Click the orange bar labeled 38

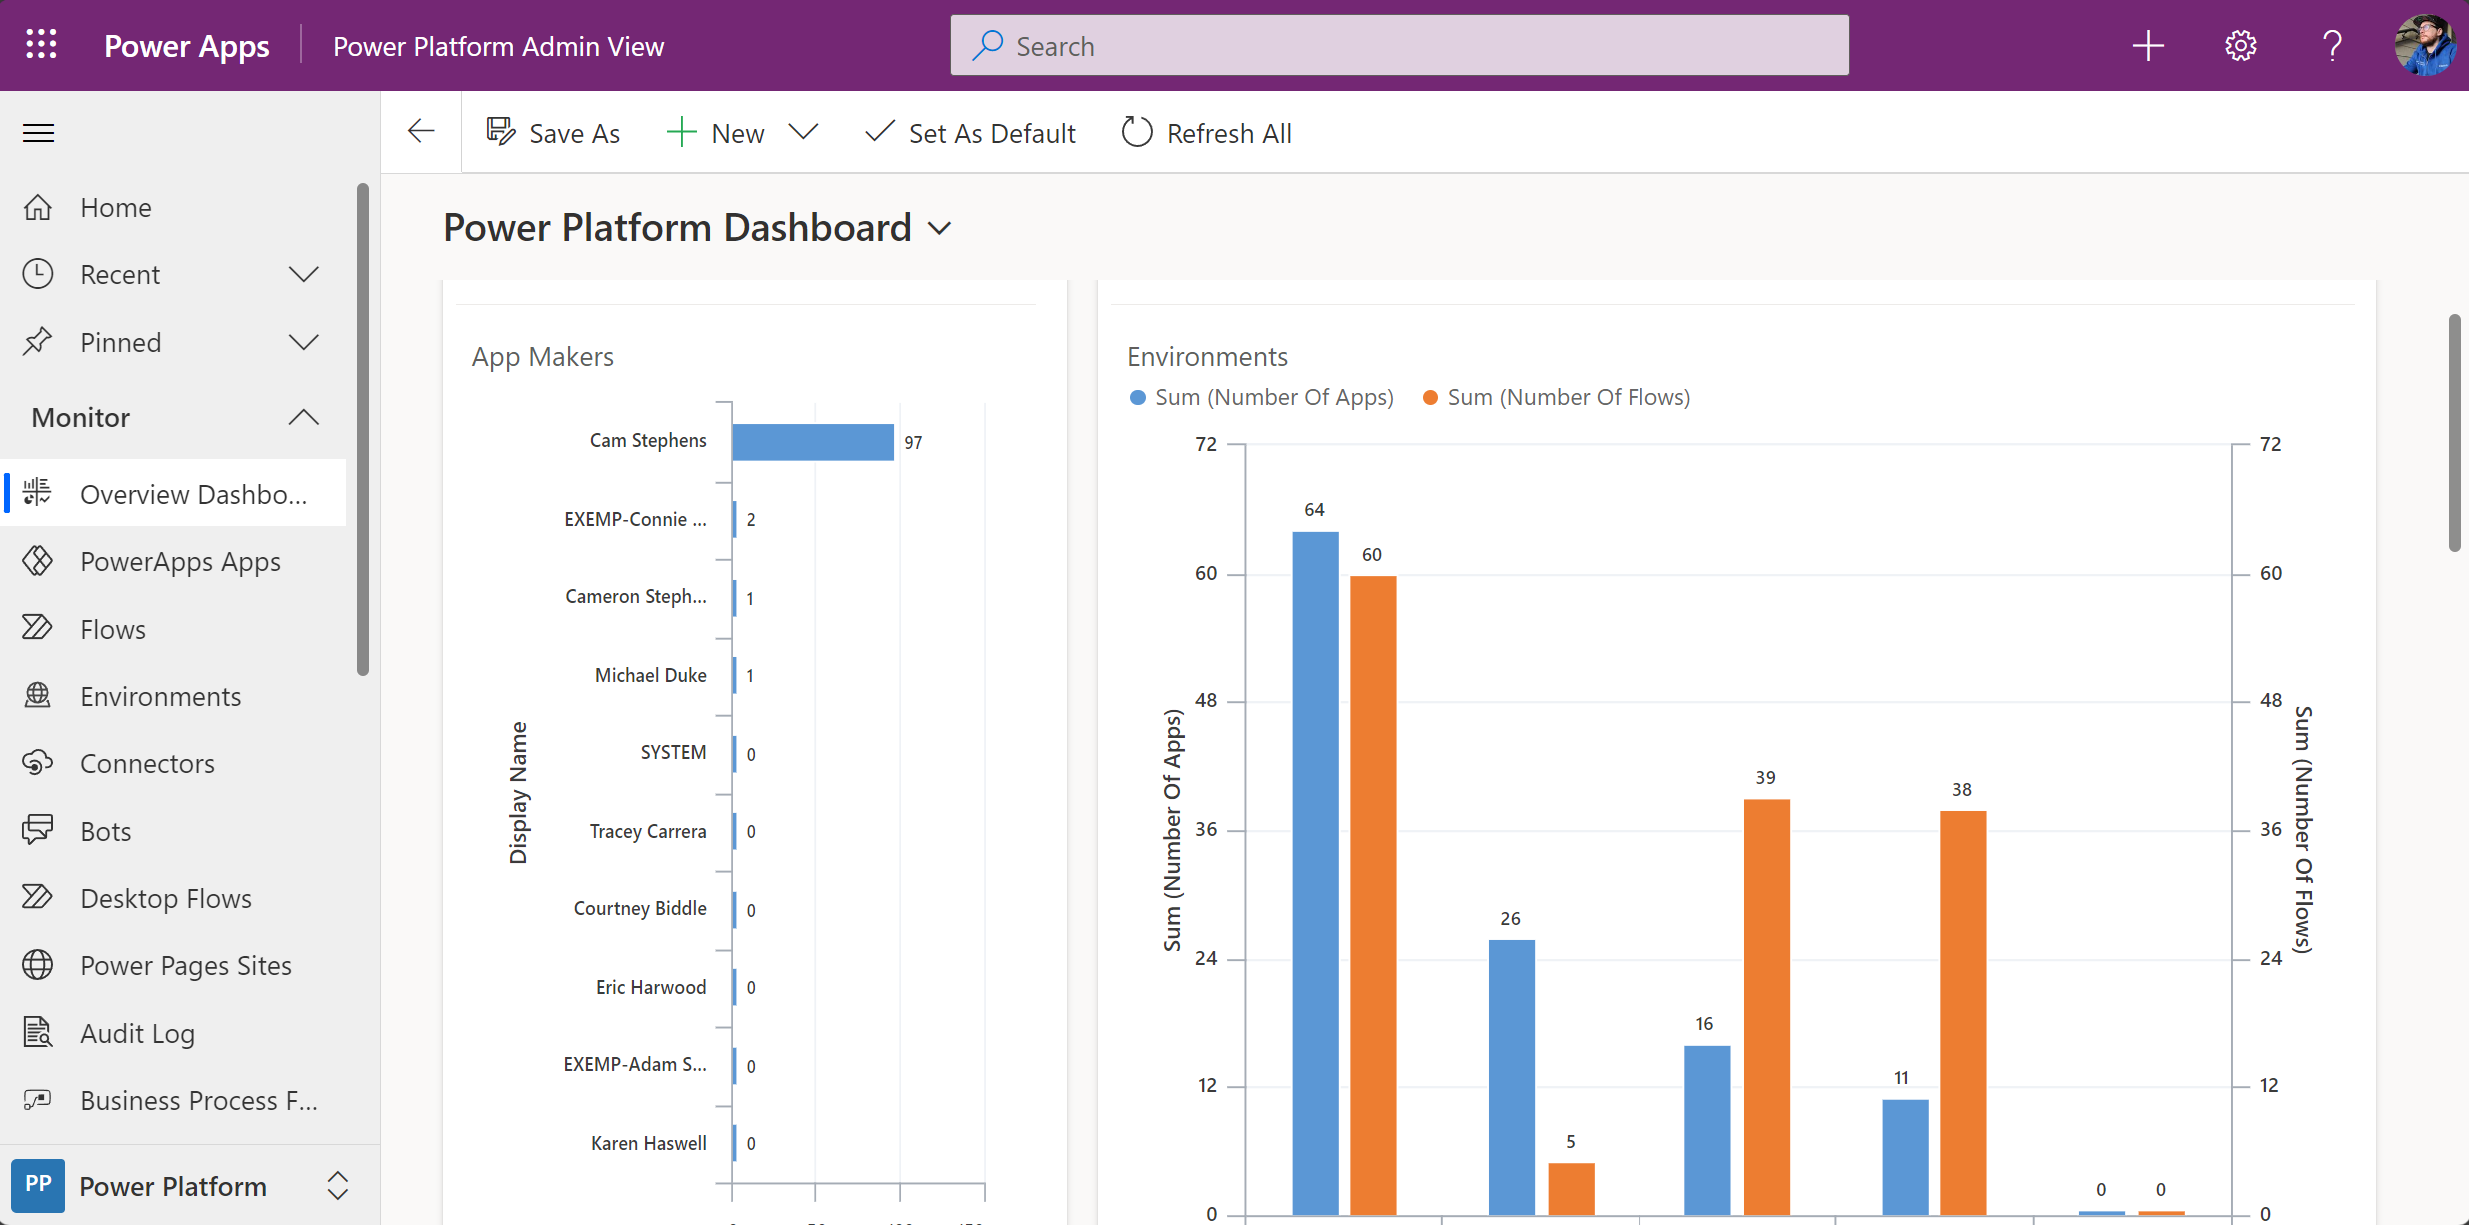(1963, 1013)
